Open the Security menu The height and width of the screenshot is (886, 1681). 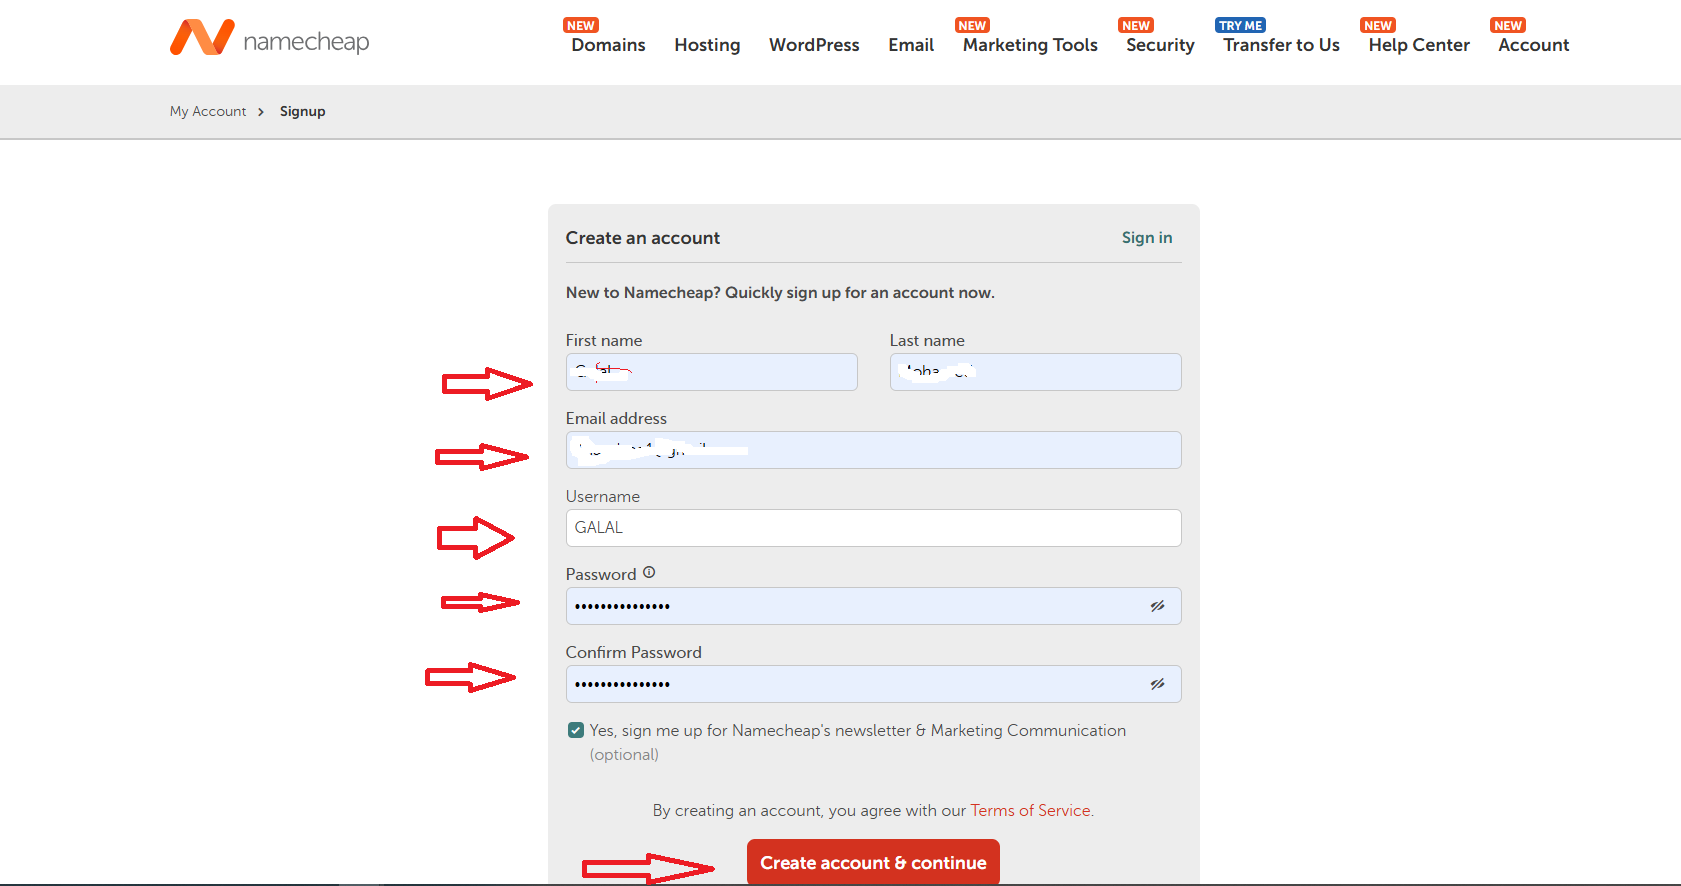[x=1160, y=45]
